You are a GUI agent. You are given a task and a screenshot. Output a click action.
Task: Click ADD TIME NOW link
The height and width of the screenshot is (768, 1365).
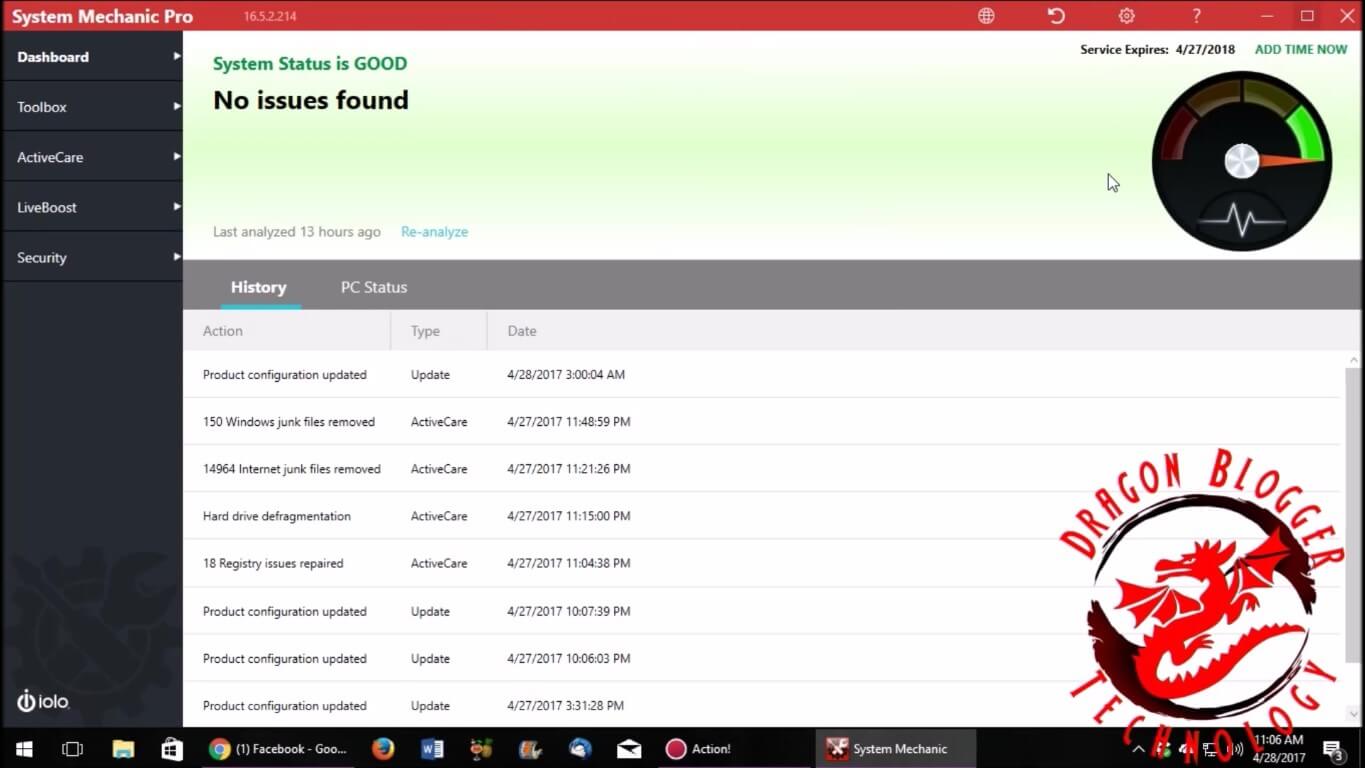coord(1300,49)
